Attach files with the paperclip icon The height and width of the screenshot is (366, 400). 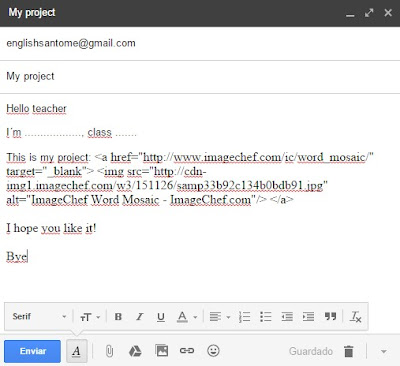pyautogui.click(x=109, y=351)
